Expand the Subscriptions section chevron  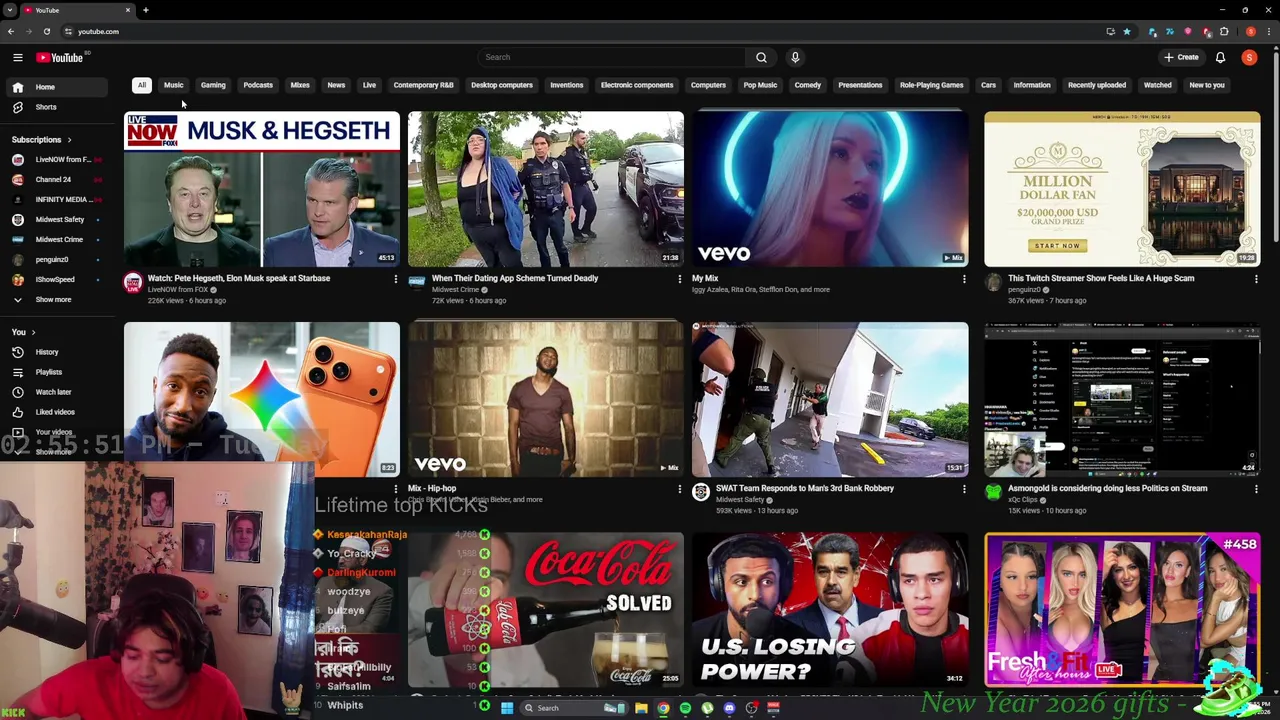pos(69,140)
